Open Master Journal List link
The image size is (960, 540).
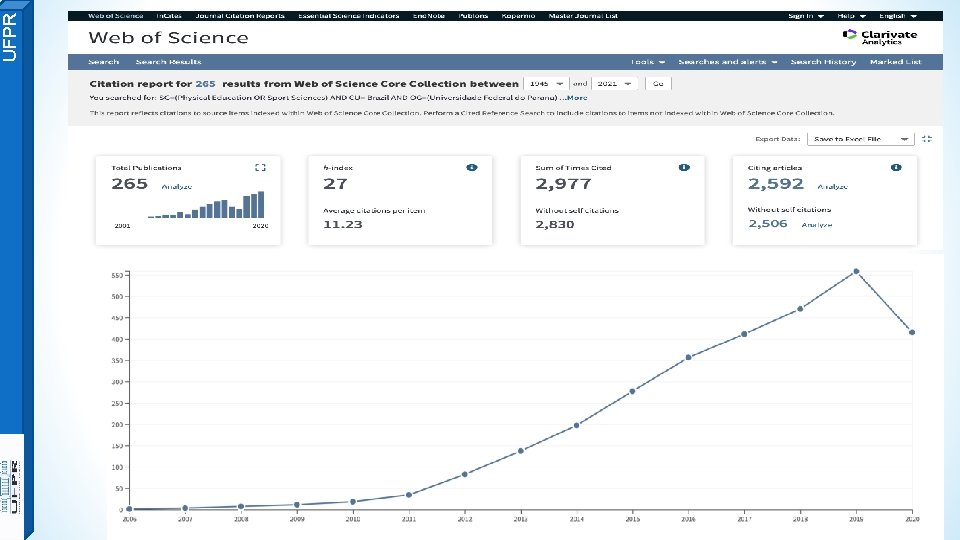click(583, 16)
